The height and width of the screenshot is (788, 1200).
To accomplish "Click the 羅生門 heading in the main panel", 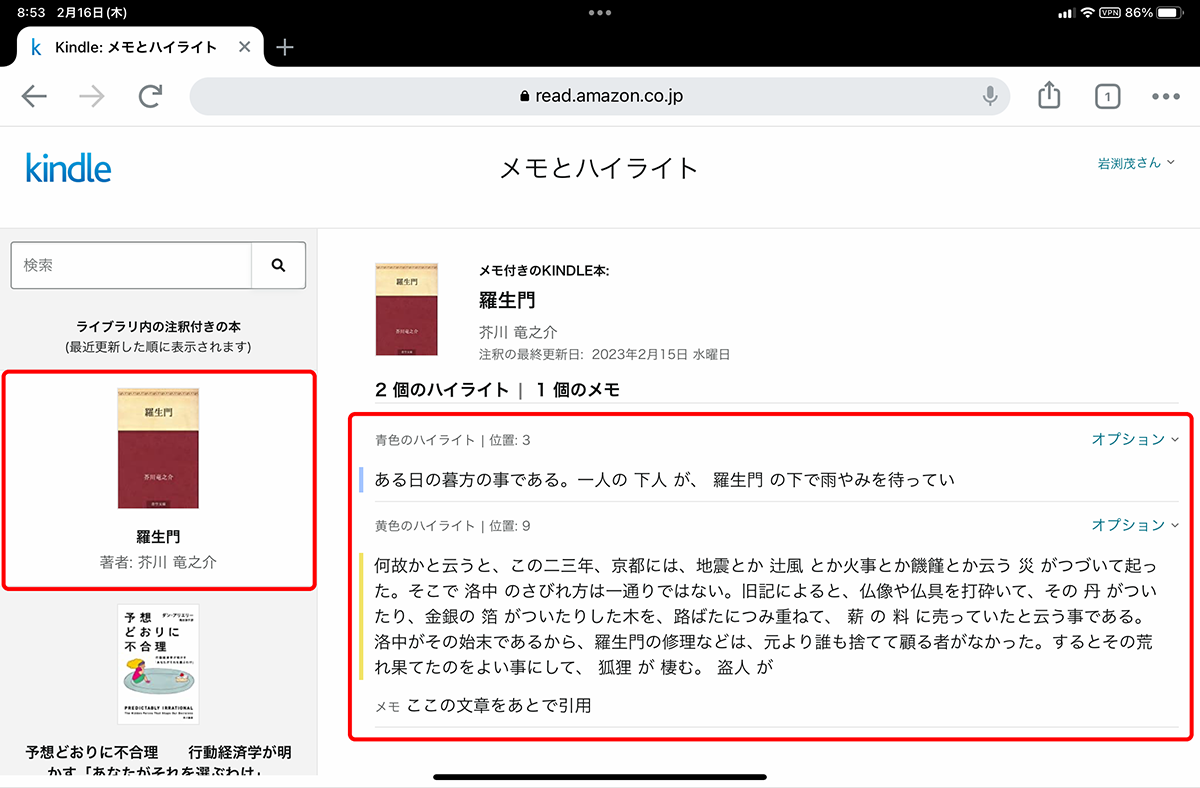I will [507, 300].
